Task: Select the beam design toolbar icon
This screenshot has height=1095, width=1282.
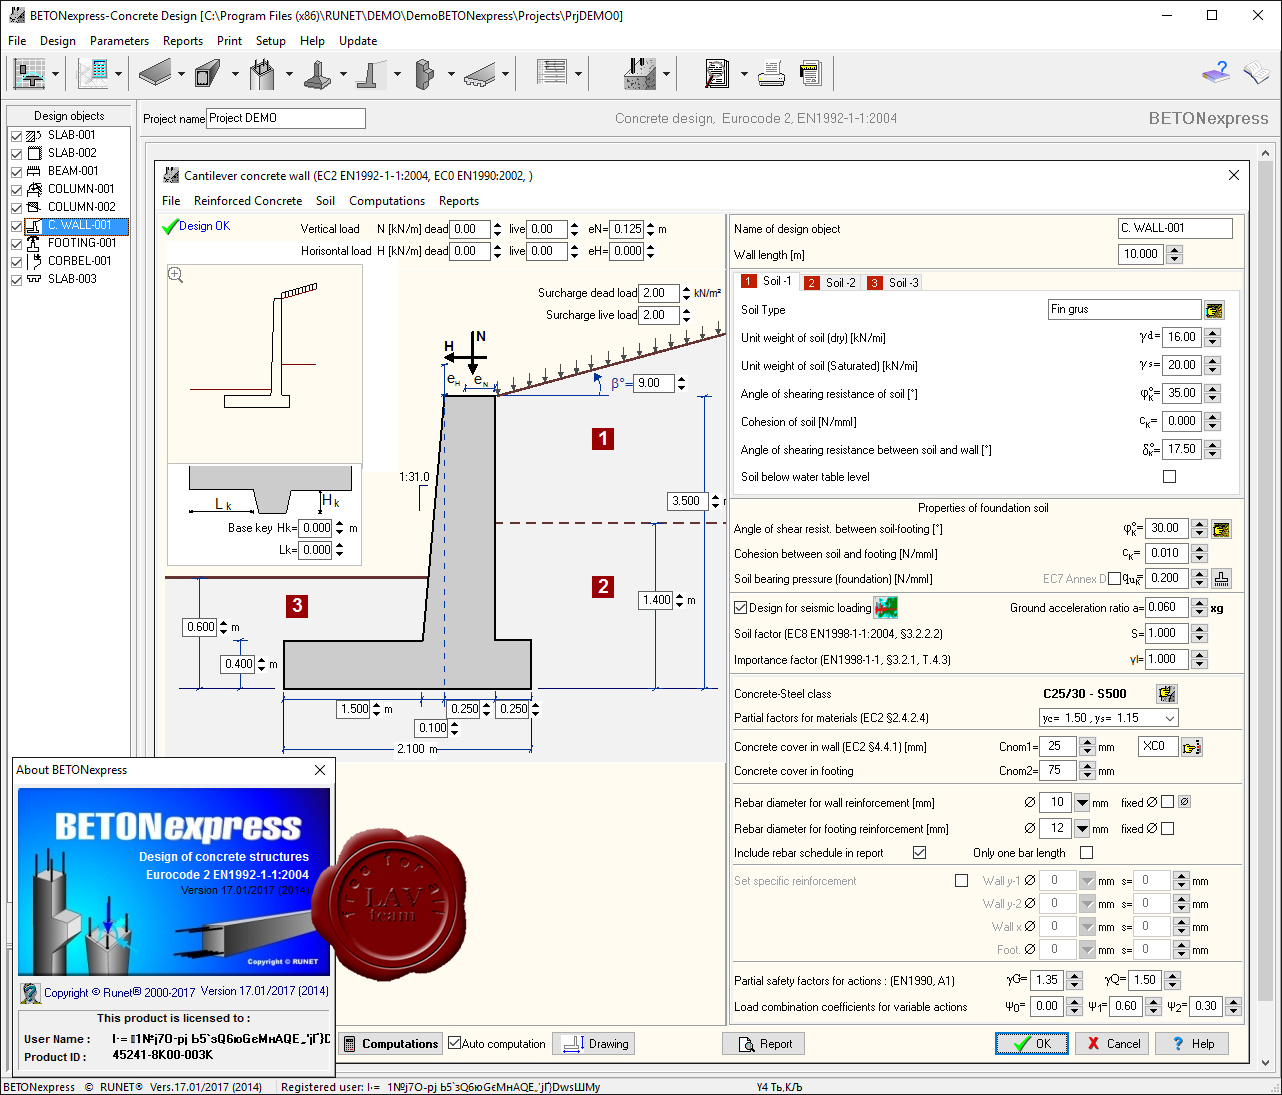Action: tap(208, 73)
